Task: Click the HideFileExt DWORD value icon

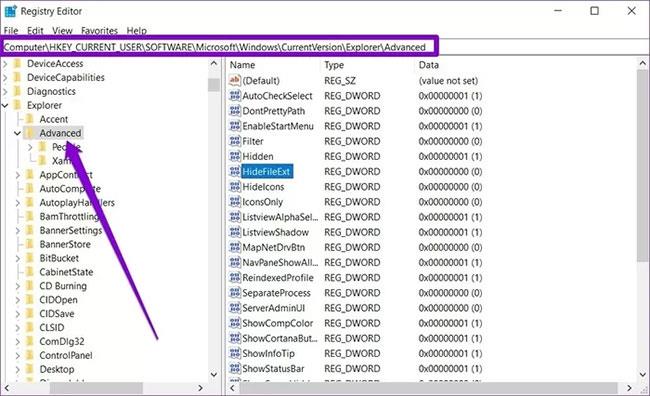Action: [x=235, y=171]
